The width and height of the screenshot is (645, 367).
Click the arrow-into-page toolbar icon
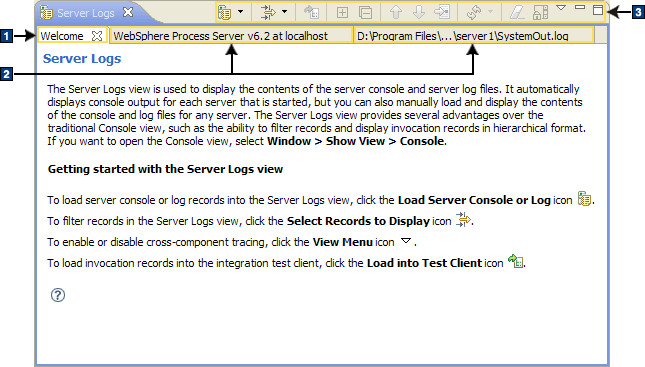(442, 12)
